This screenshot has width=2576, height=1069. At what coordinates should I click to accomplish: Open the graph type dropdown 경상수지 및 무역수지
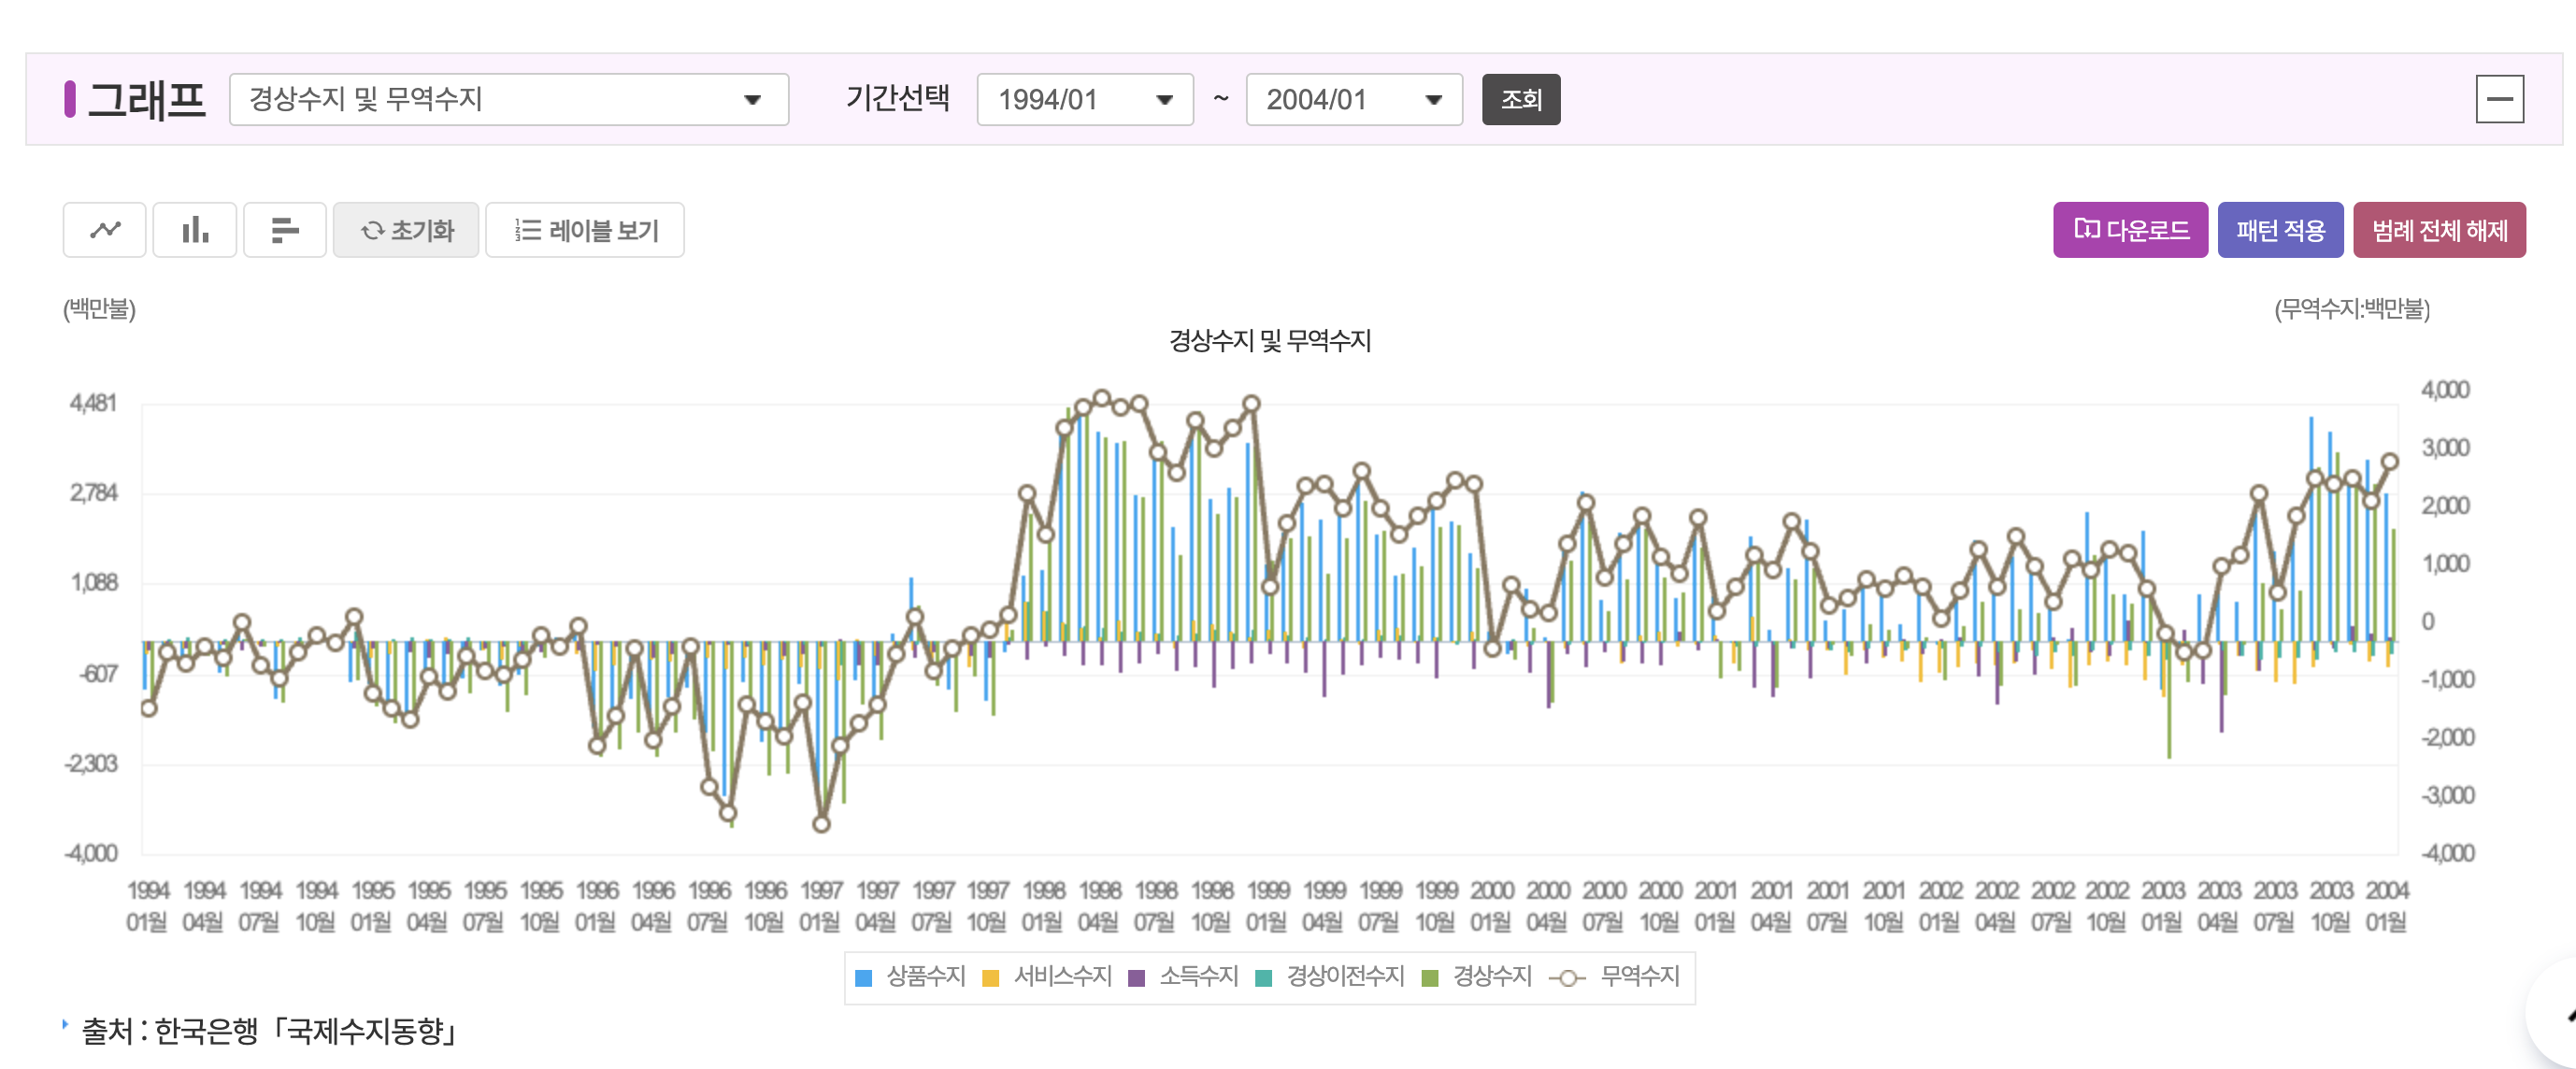509,99
